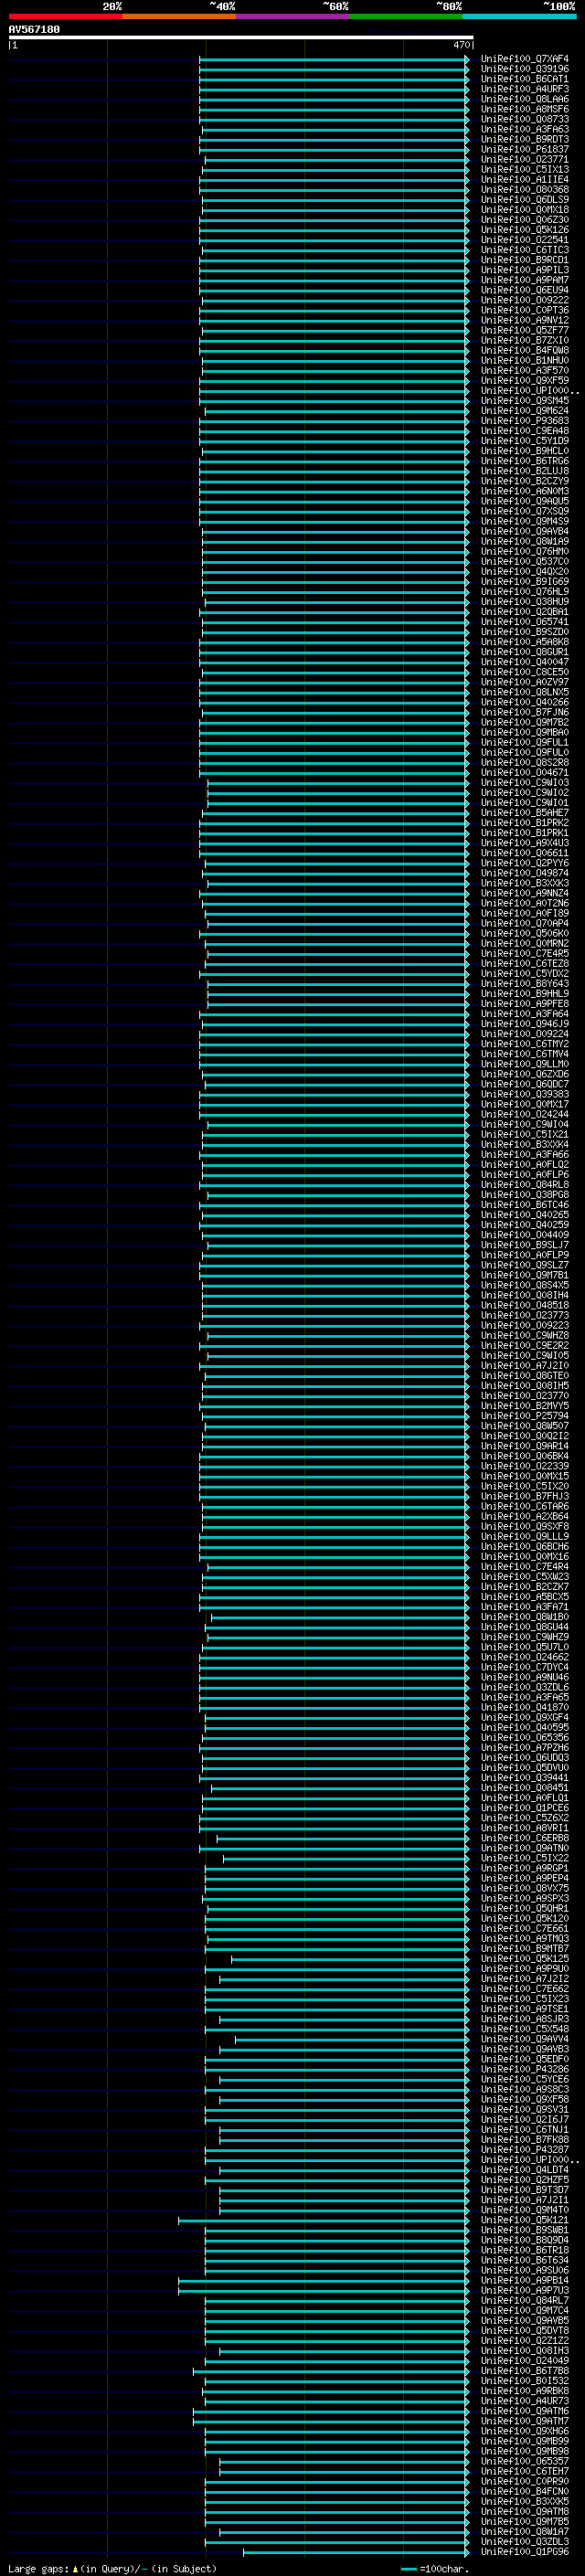Select label UniRef100_Q8GTE0
Viewport: 585px width, 2576px height.
[x=525, y=1376]
